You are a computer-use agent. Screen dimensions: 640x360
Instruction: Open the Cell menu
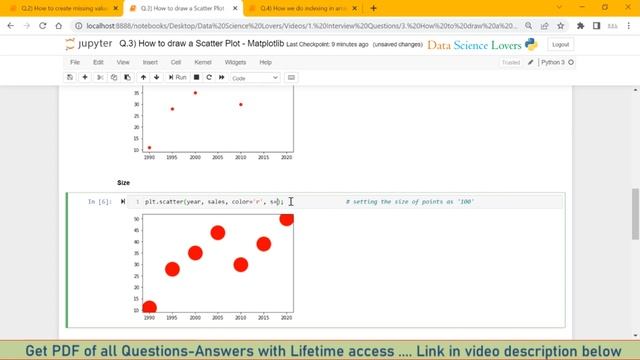click(x=176, y=62)
